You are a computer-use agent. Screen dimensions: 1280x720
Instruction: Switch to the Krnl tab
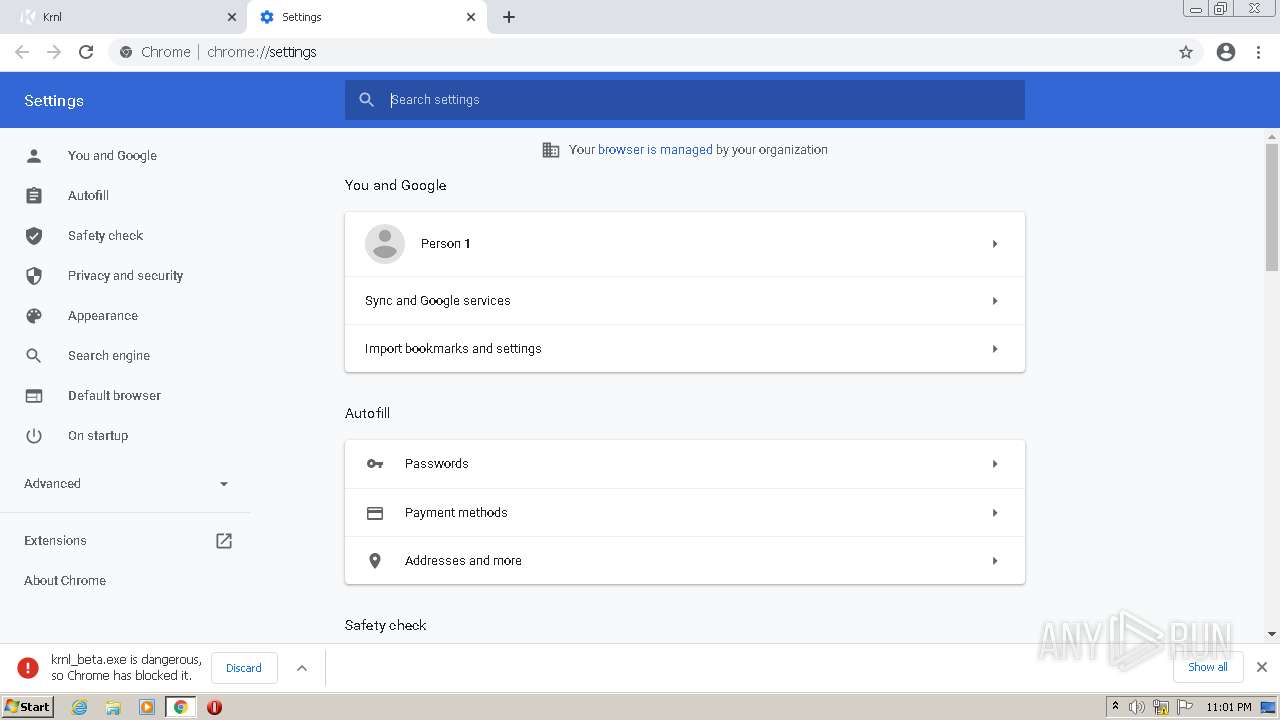(x=126, y=17)
